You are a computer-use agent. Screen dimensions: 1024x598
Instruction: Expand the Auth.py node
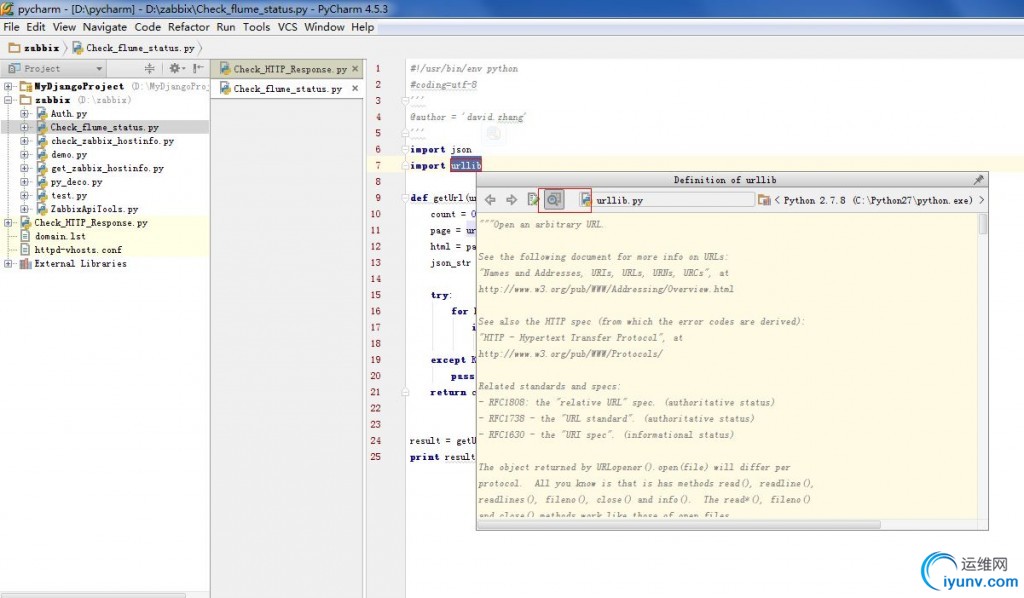tap(24, 114)
